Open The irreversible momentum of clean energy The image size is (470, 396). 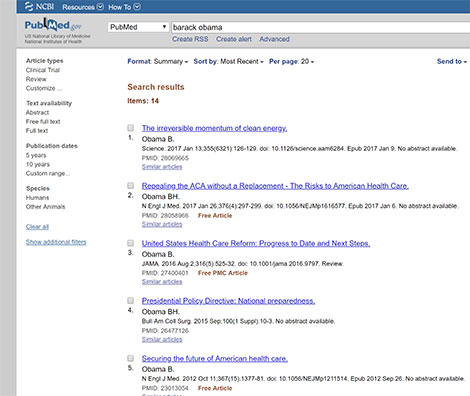click(214, 128)
